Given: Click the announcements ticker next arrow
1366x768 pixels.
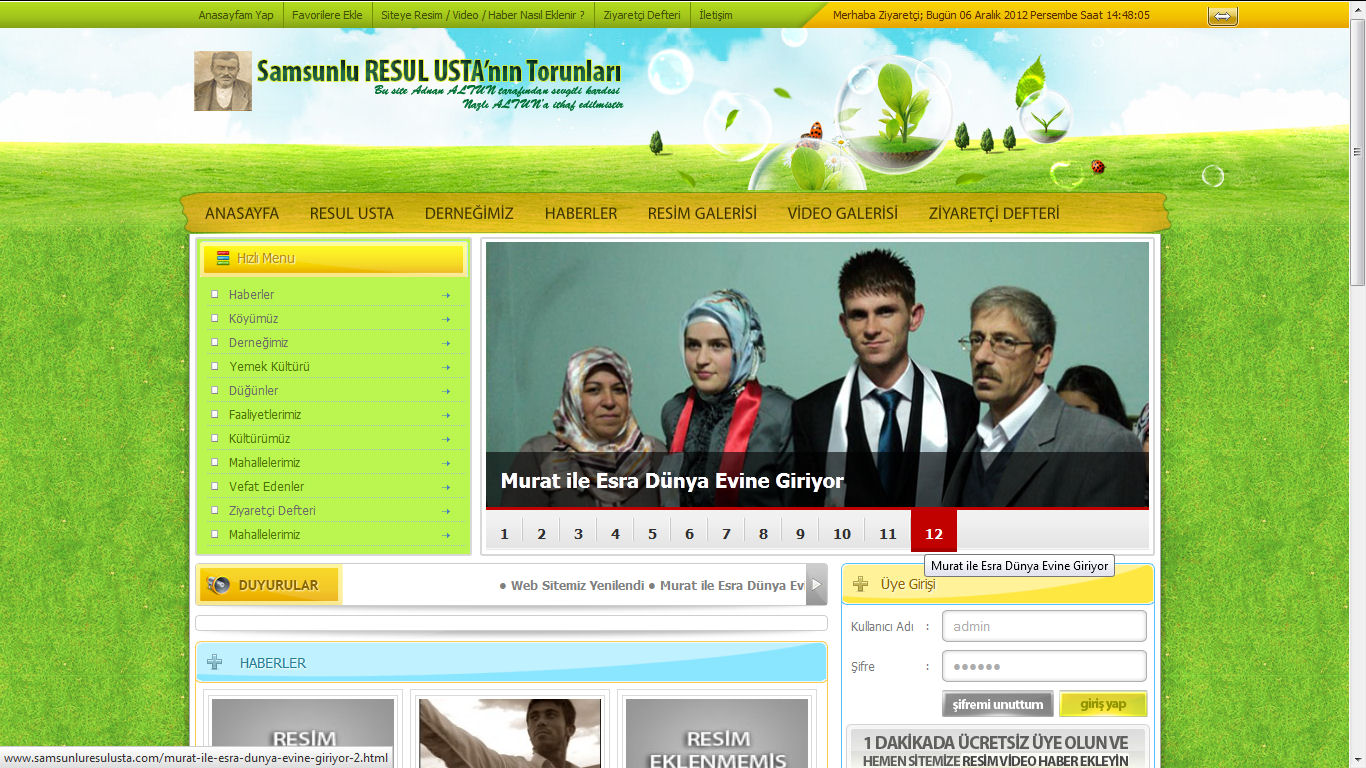Looking at the screenshot, I should coord(816,584).
